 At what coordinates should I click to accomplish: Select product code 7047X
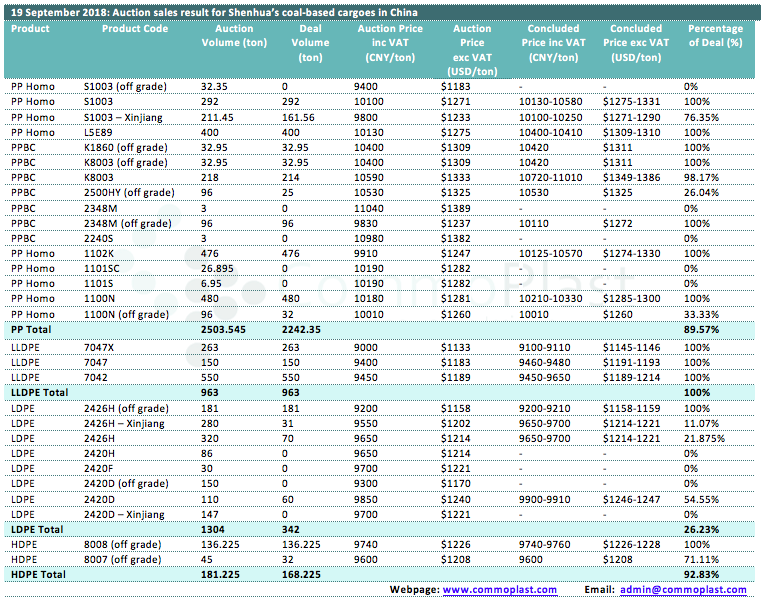[x=101, y=347]
